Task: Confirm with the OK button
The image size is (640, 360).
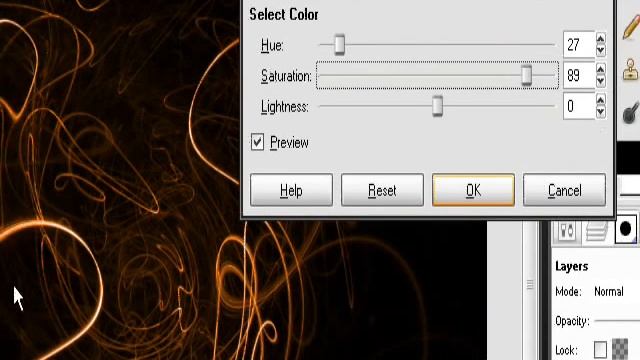Action: pos(473,190)
